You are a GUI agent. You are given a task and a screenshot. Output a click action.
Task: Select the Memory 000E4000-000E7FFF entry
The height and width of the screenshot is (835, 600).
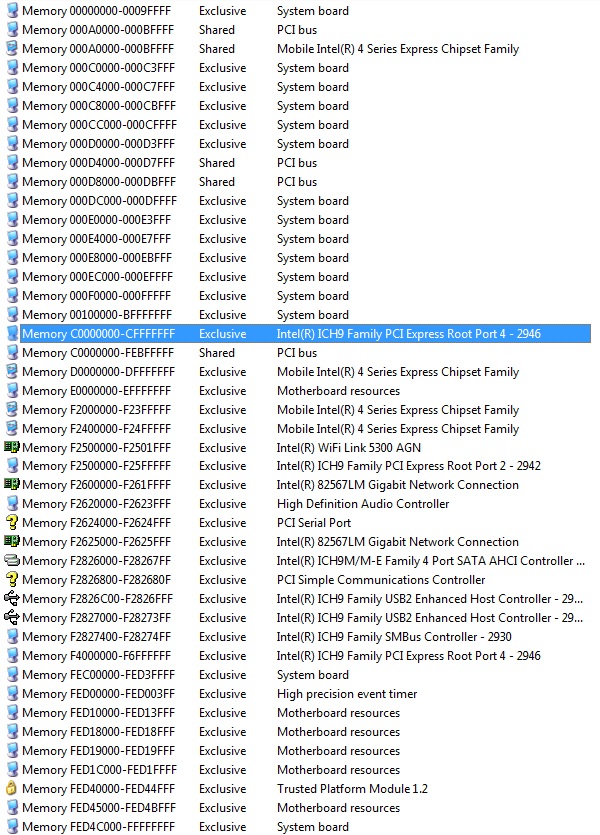[x=298, y=239]
